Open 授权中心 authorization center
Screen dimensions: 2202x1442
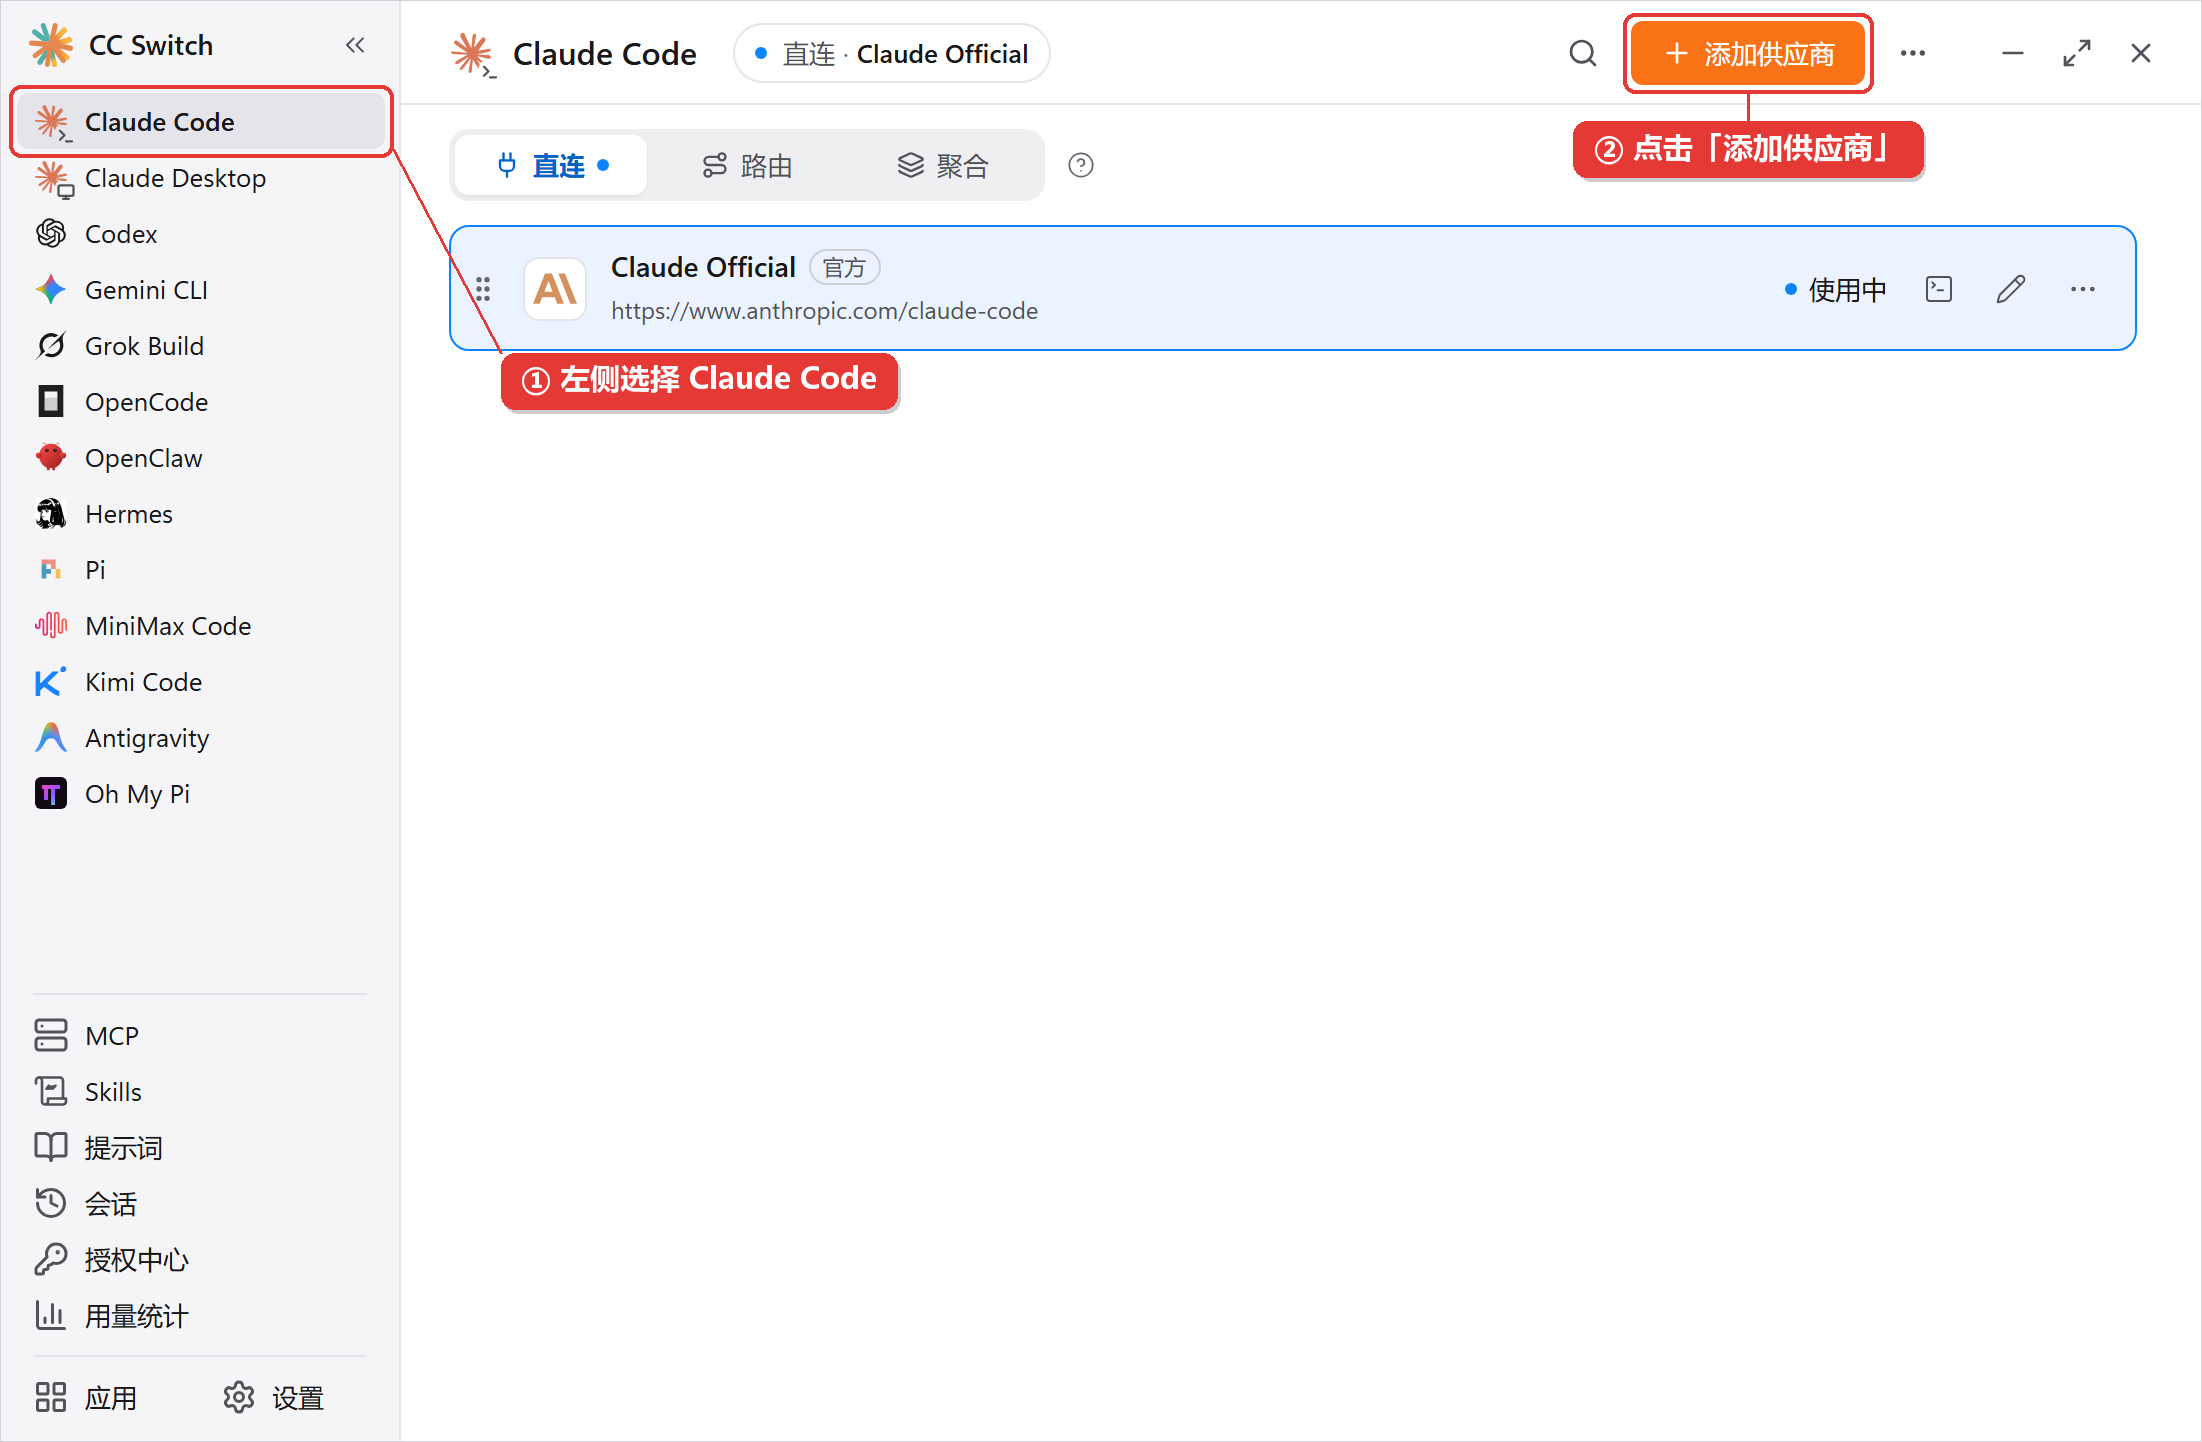click(201, 1260)
